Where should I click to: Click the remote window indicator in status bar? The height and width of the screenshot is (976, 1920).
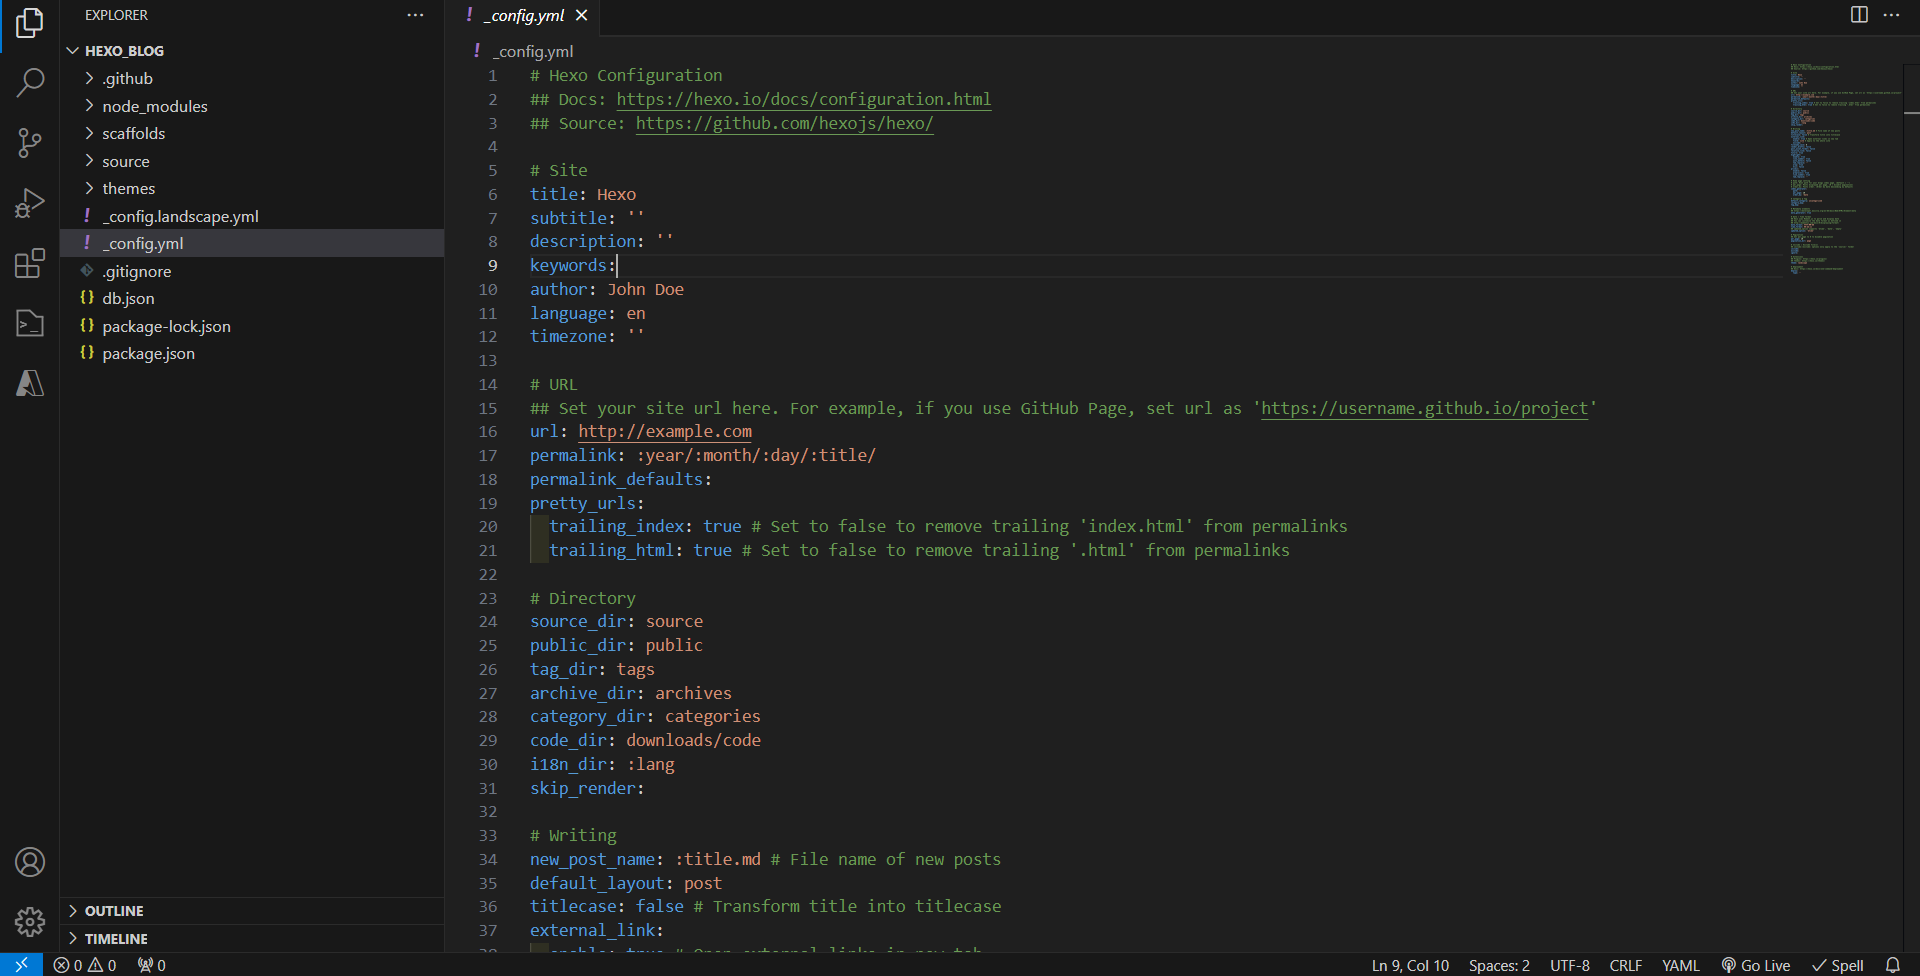point(21,965)
